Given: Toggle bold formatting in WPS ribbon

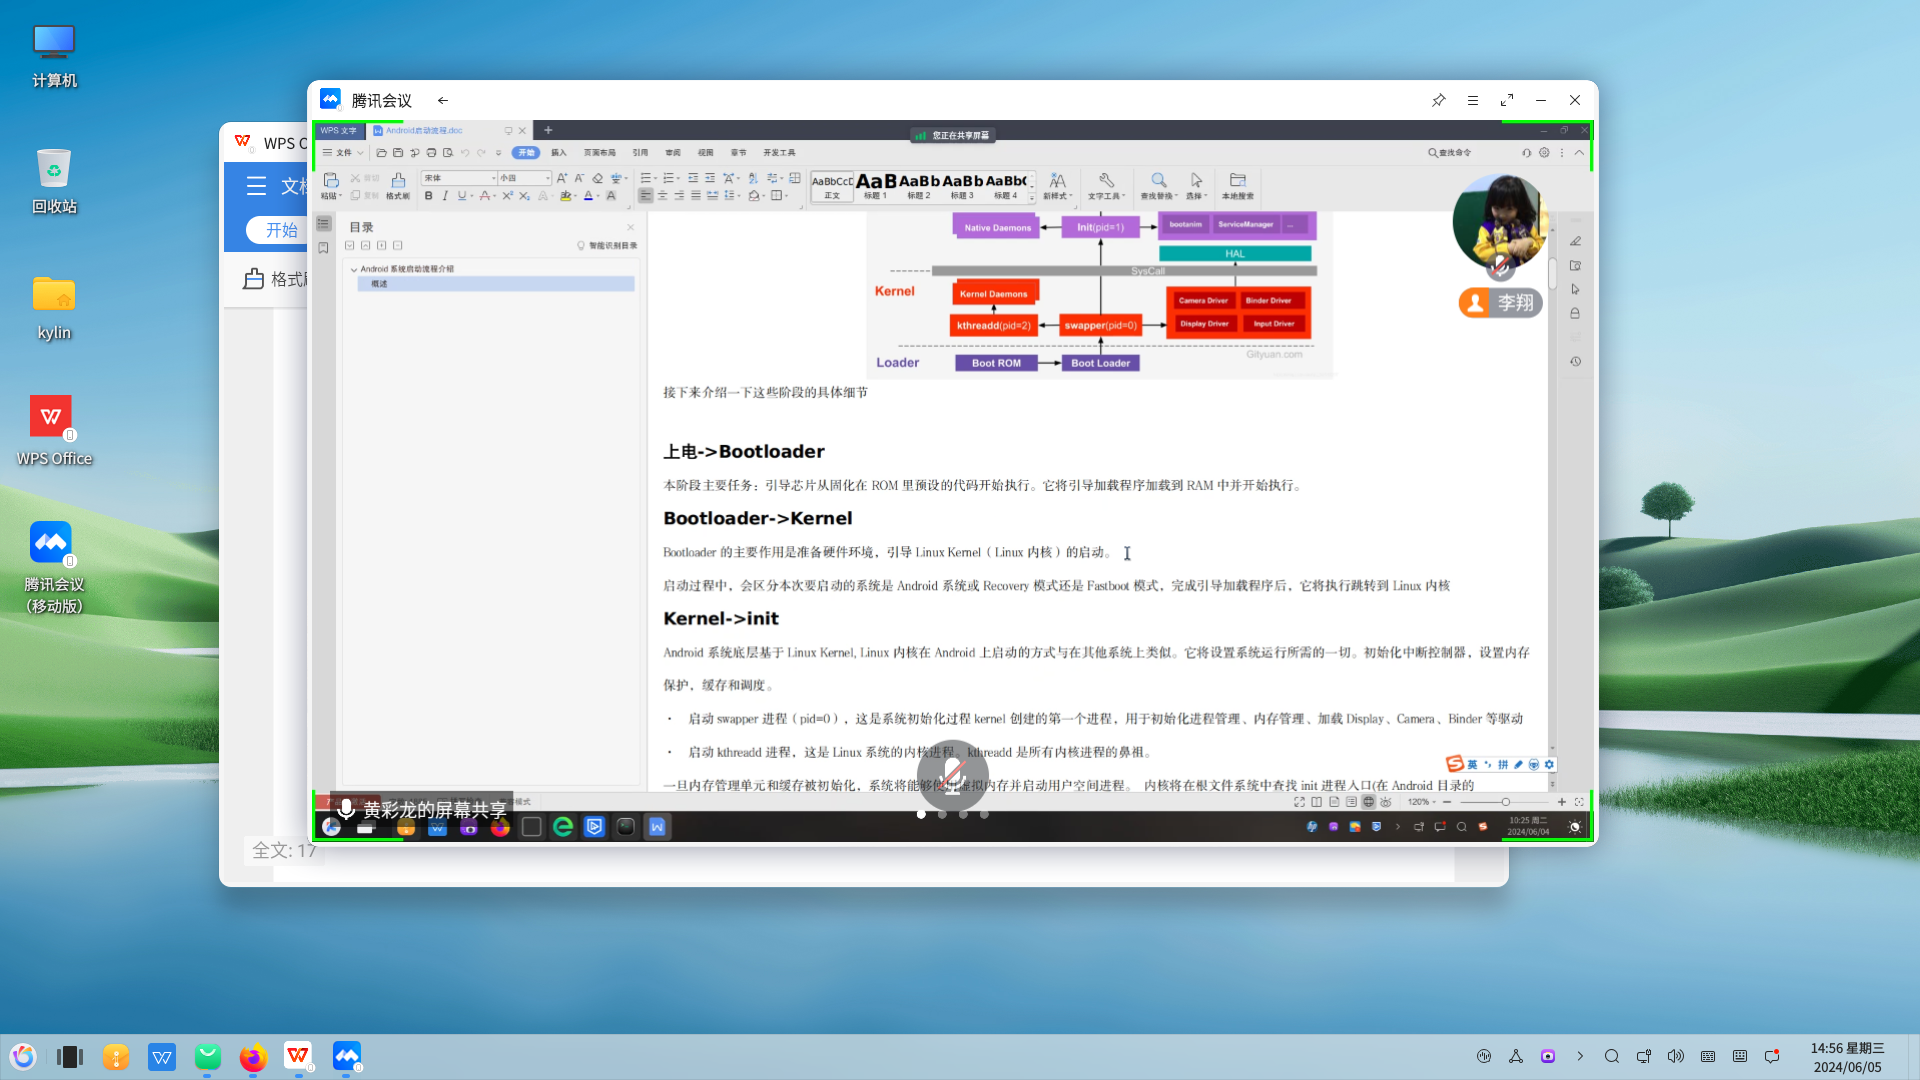Looking at the screenshot, I should (429, 196).
